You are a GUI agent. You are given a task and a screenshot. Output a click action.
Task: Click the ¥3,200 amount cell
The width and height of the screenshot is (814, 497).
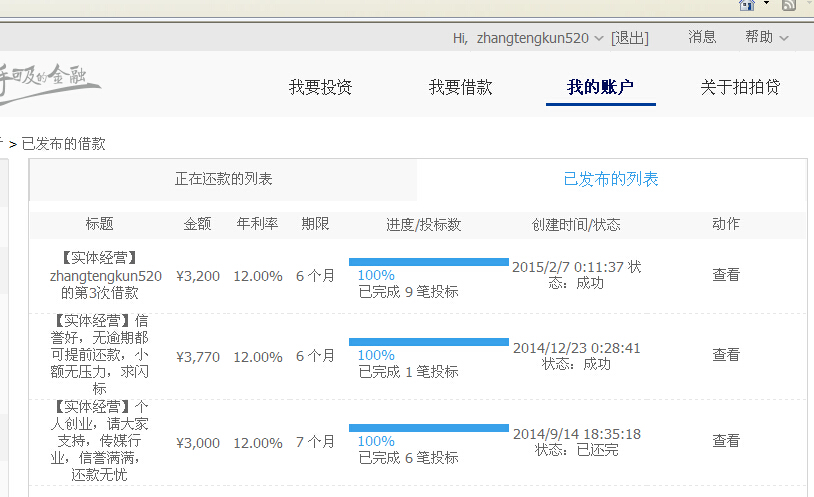coord(198,276)
